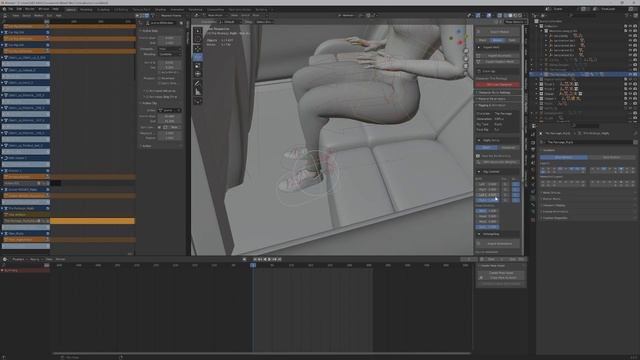
Task: Click the red button in the sidebar panel
Action: [498, 84]
